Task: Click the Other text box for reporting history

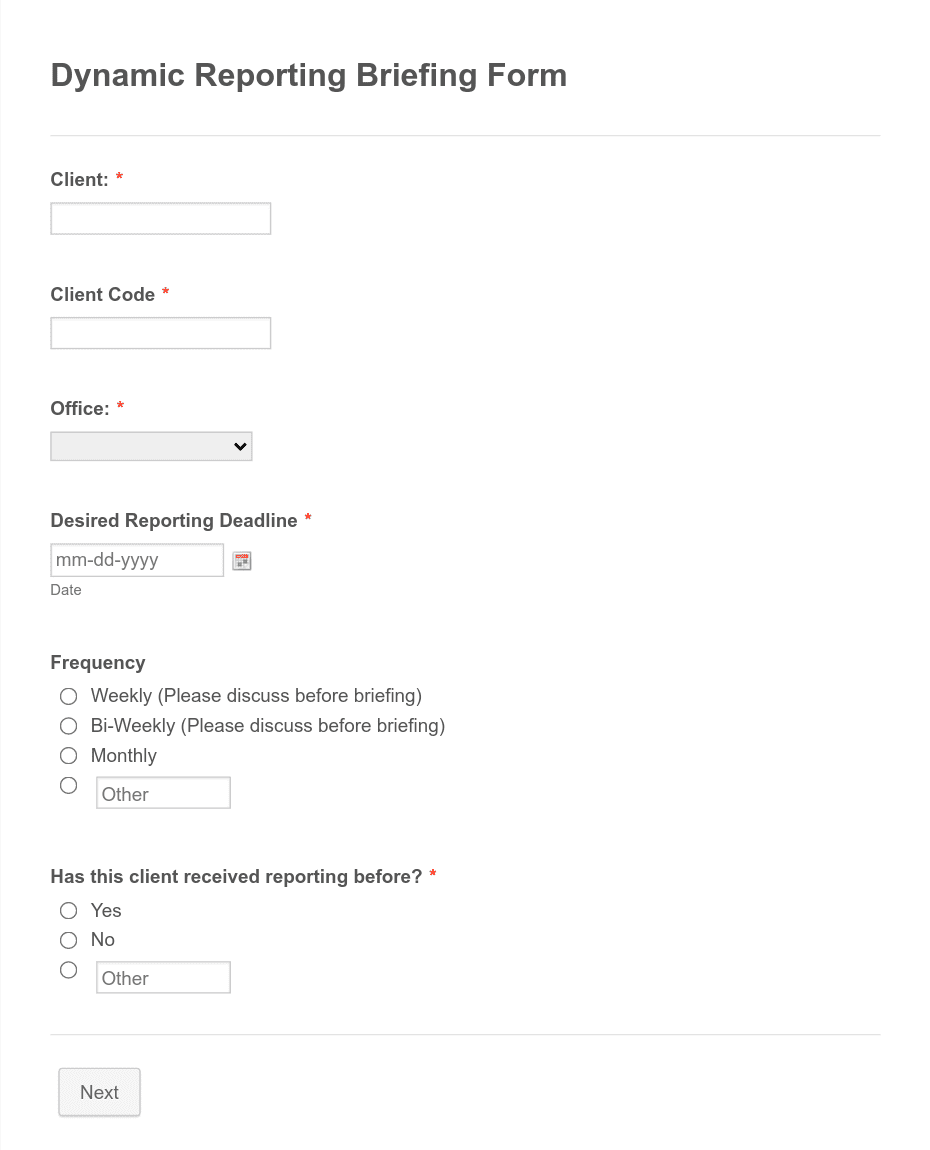Action: click(163, 977)
